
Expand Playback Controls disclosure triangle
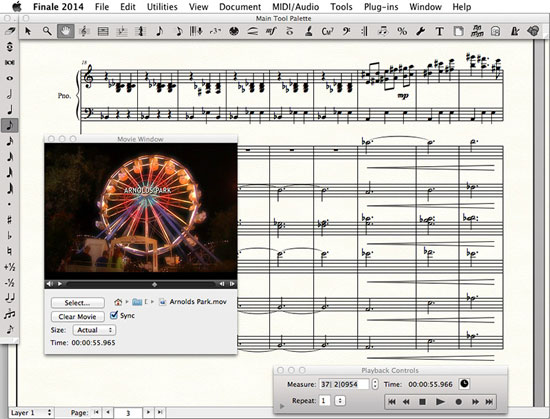(x=282, y=406)
